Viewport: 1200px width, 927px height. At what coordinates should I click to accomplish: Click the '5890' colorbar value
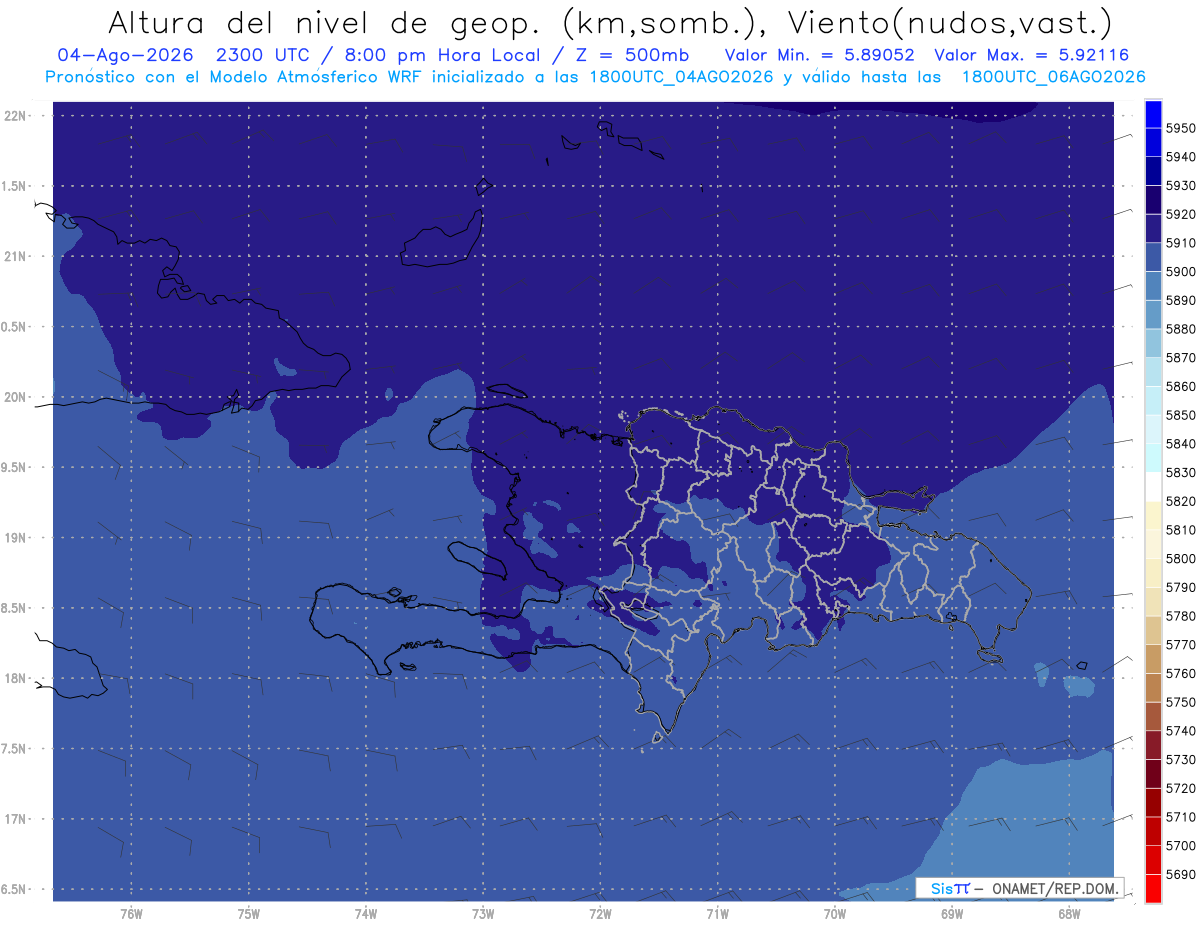click(1180, 300)
